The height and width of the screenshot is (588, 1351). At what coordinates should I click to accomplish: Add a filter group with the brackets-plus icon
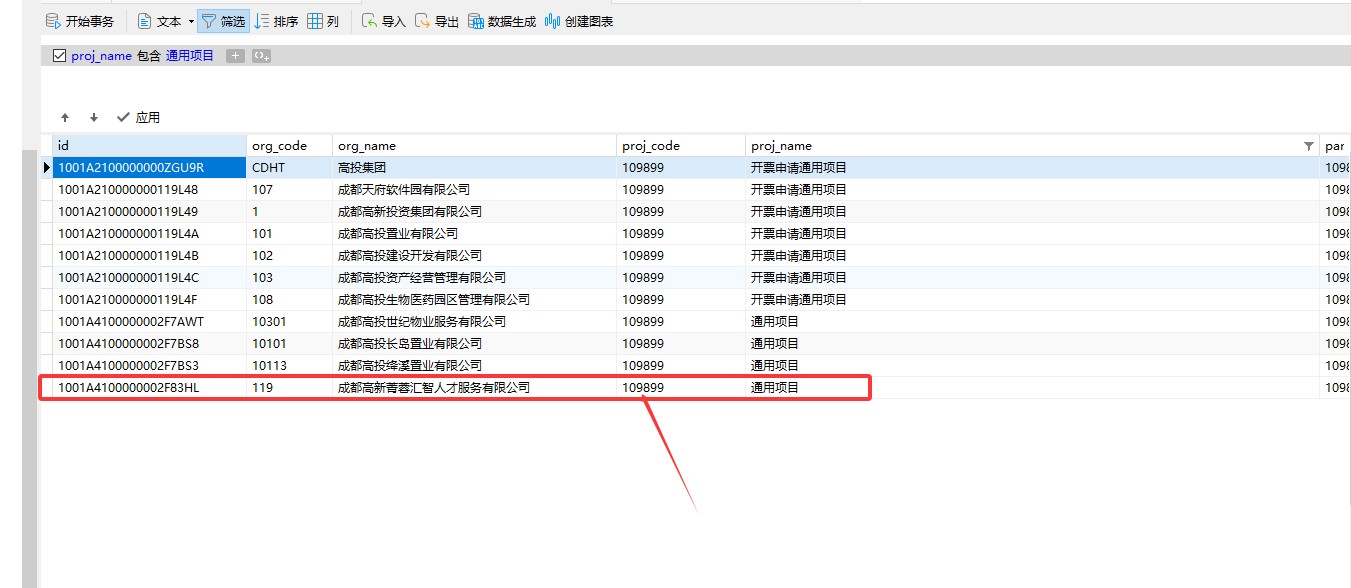(261, 56)
